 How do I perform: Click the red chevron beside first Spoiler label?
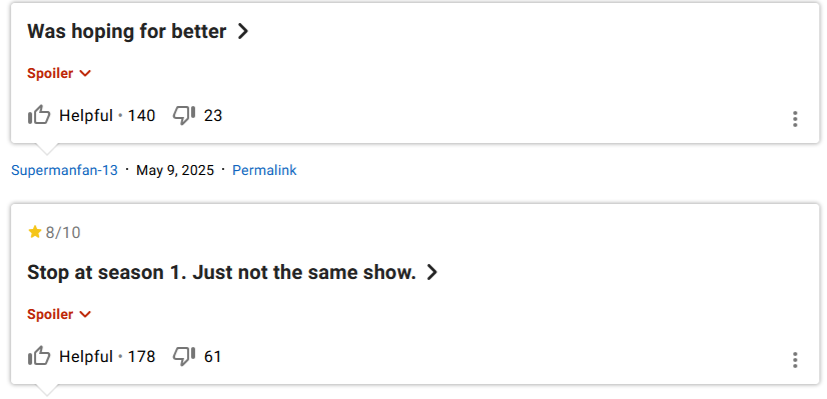point(85,73)
